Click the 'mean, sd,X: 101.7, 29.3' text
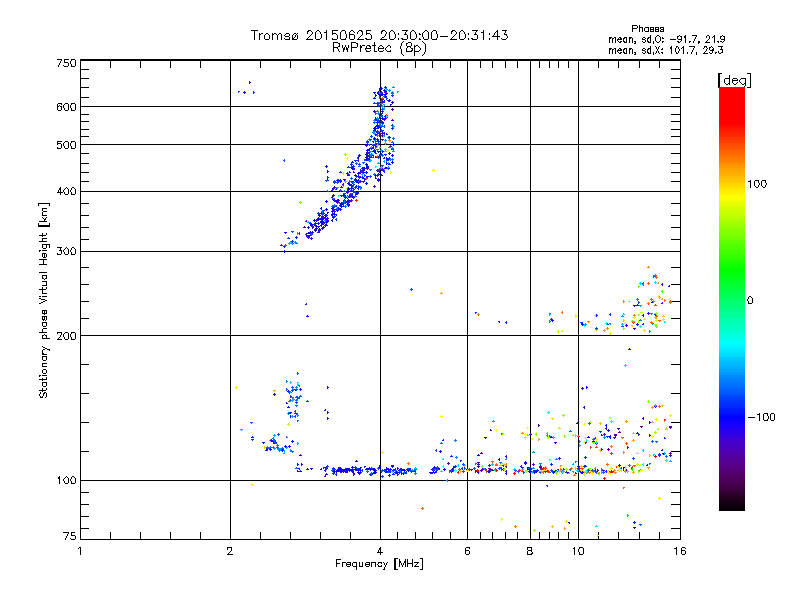Image resolution: width=800 pixels, height=600 pixels. click(x=665, y=50)
